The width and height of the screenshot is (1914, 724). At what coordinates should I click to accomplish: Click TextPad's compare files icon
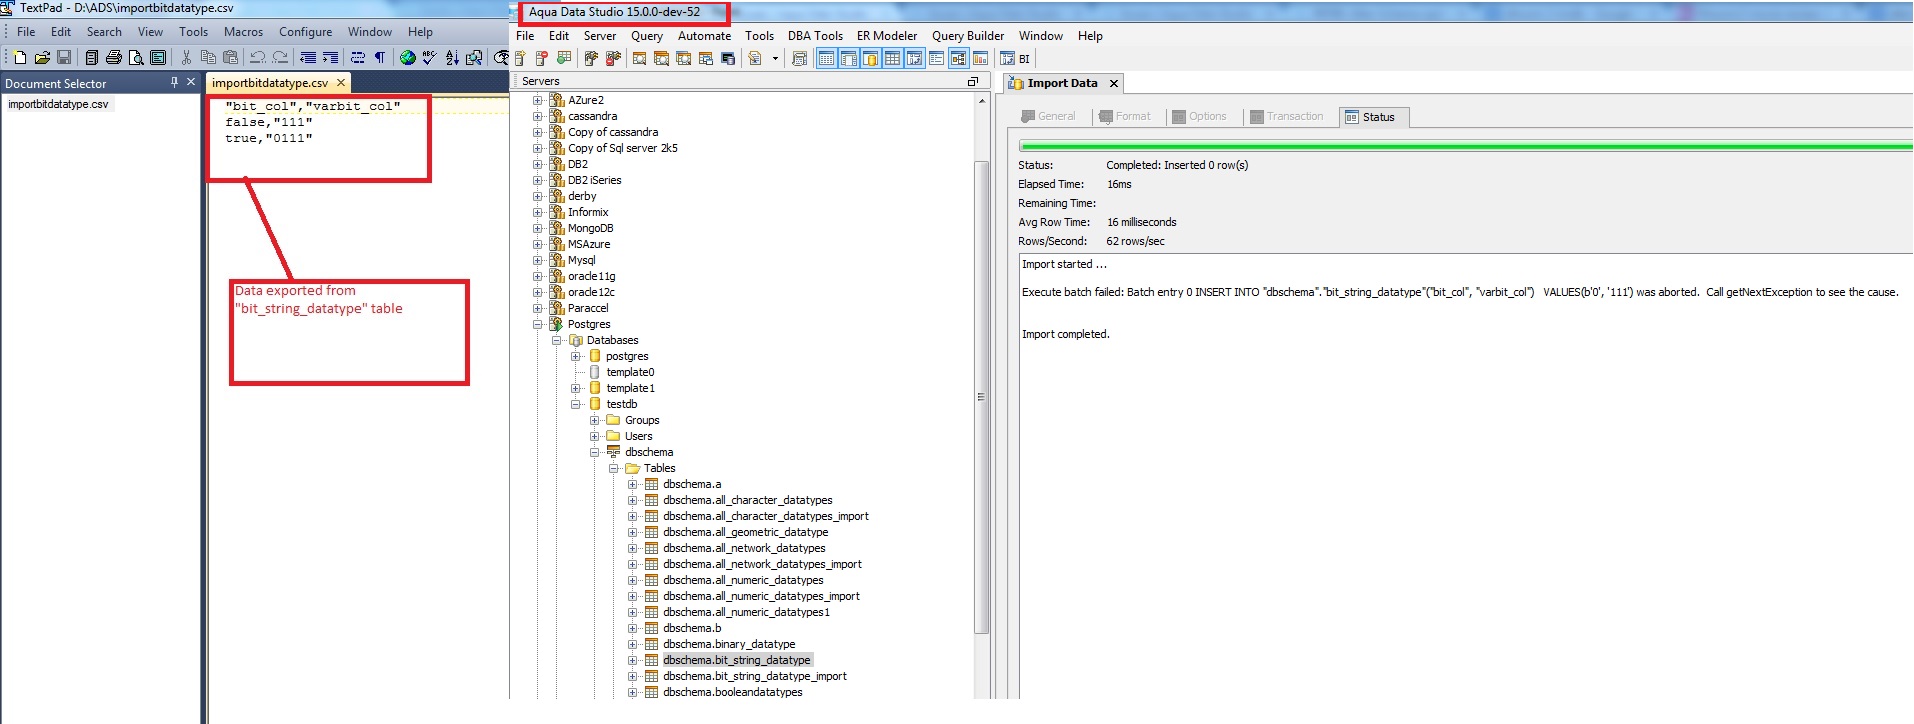pyautogui.click(x=474, y=58)
